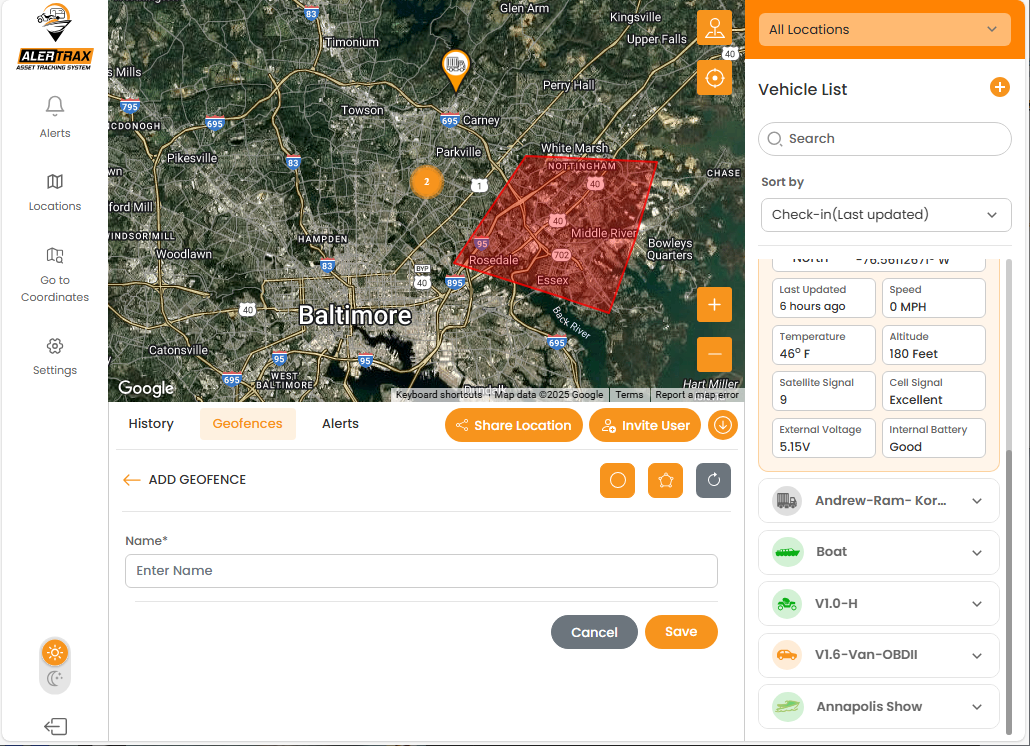Click the Internal Battery Good cell
This screenshot has height=746, width=1030.
(933, 438)
